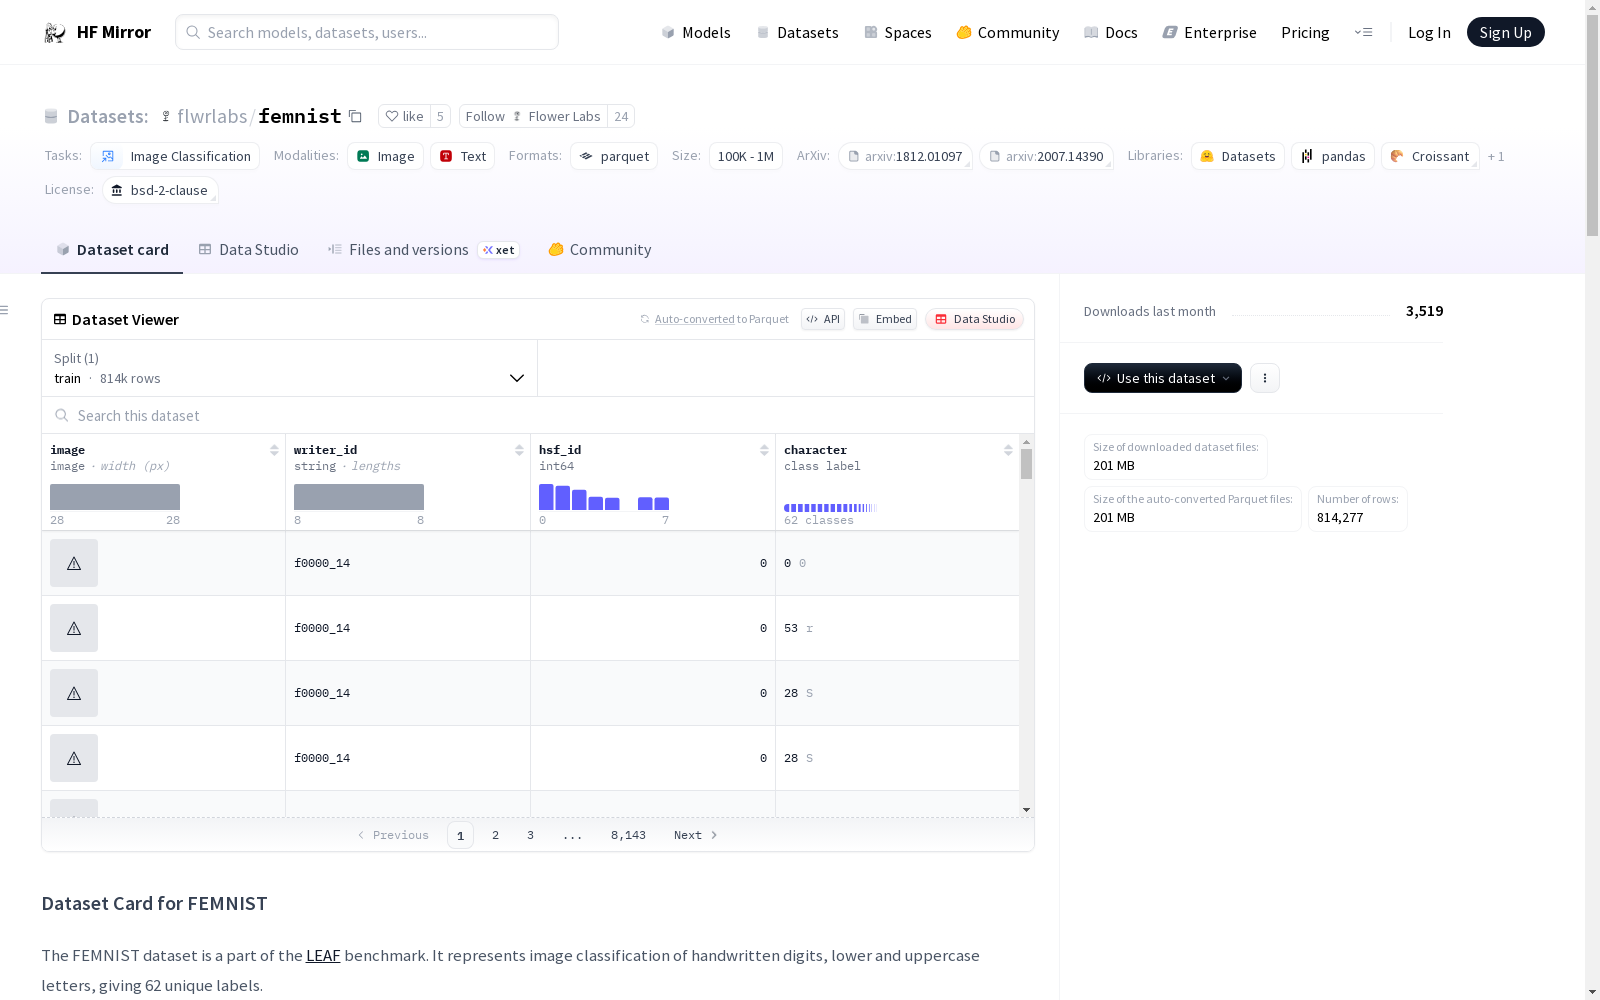Go to page 3 of viewer
Image resolution: width=1600 pixels, height=1000 pixels.
(530, 835)
